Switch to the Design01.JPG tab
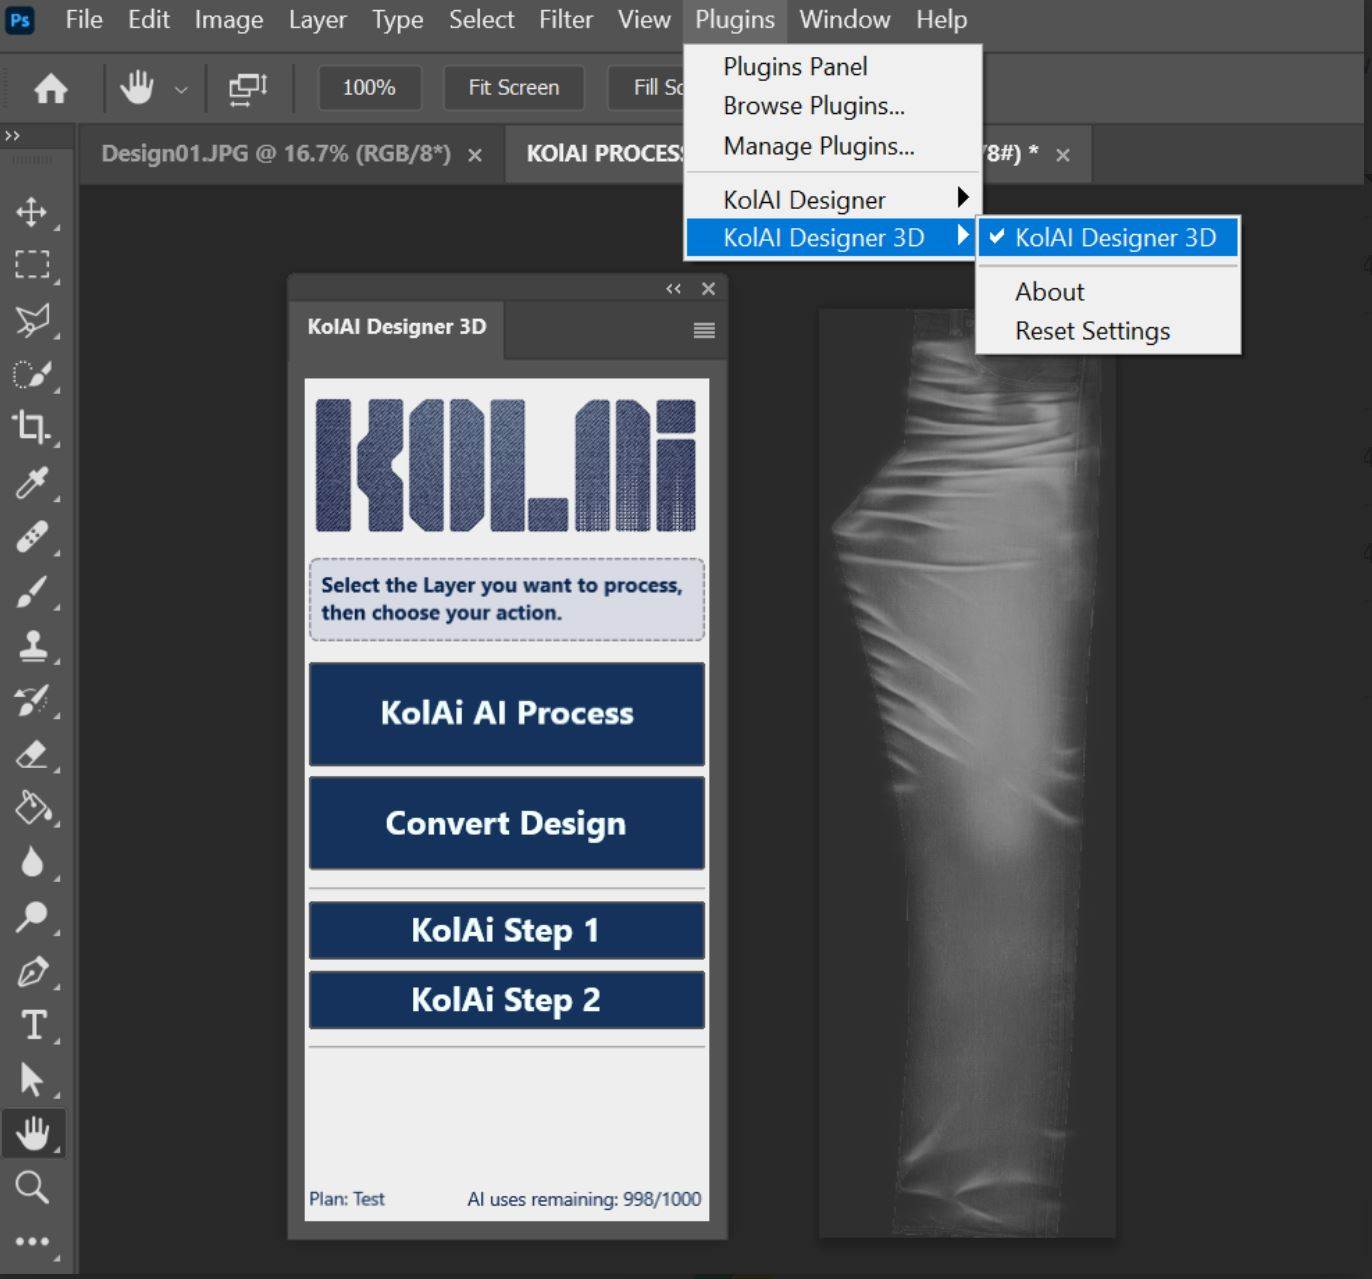Viewport: 1372px width, 1279px height. click(x=275, y=154)
